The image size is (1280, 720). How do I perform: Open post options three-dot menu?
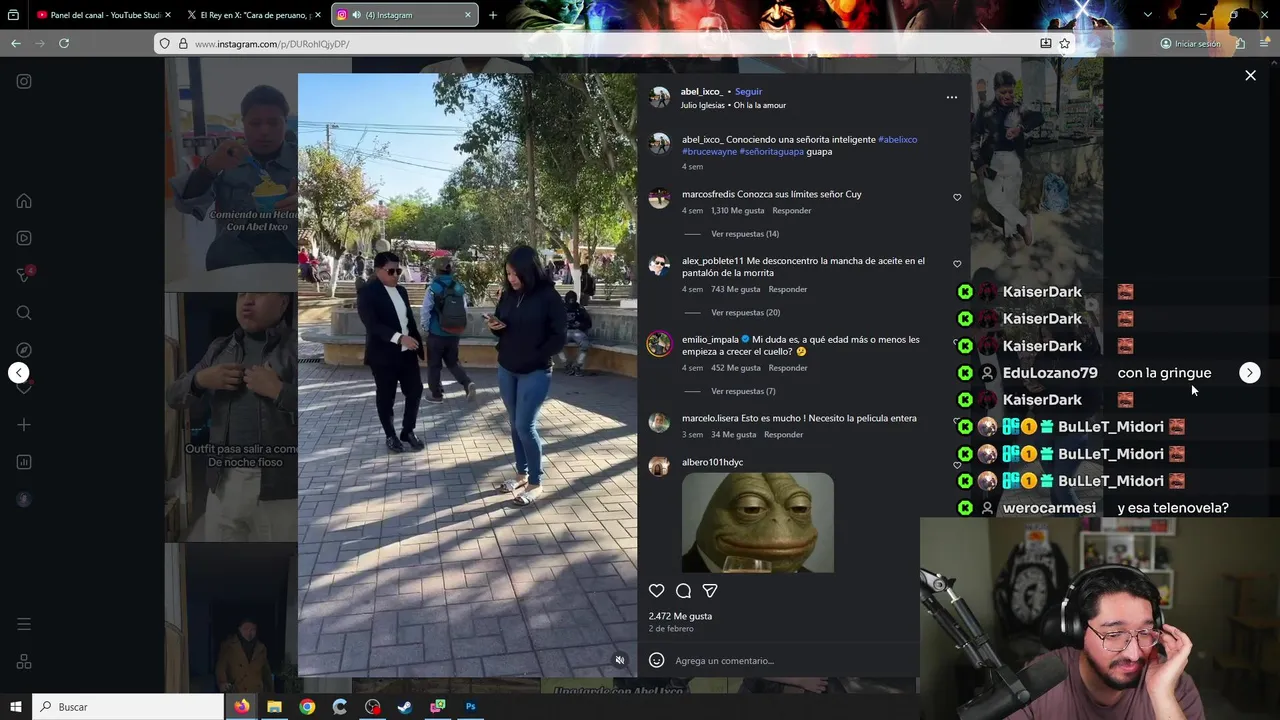click(x=952, y=97)
